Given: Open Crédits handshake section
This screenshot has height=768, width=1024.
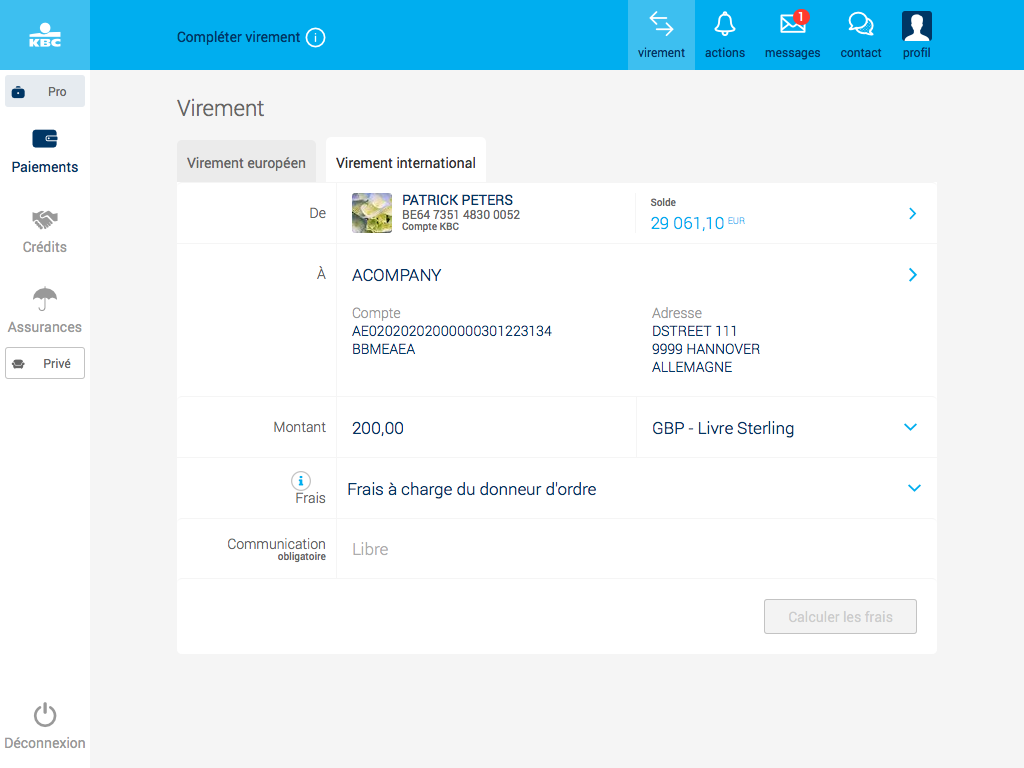Looking at the screenshot, I should click(44, 232).
